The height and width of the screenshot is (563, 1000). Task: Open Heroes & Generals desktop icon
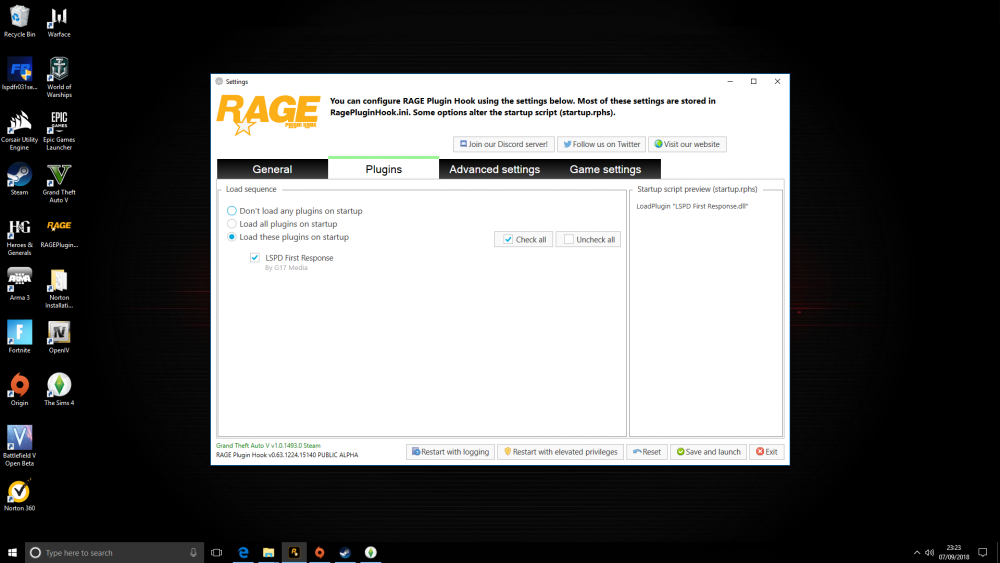click(19, 236)
